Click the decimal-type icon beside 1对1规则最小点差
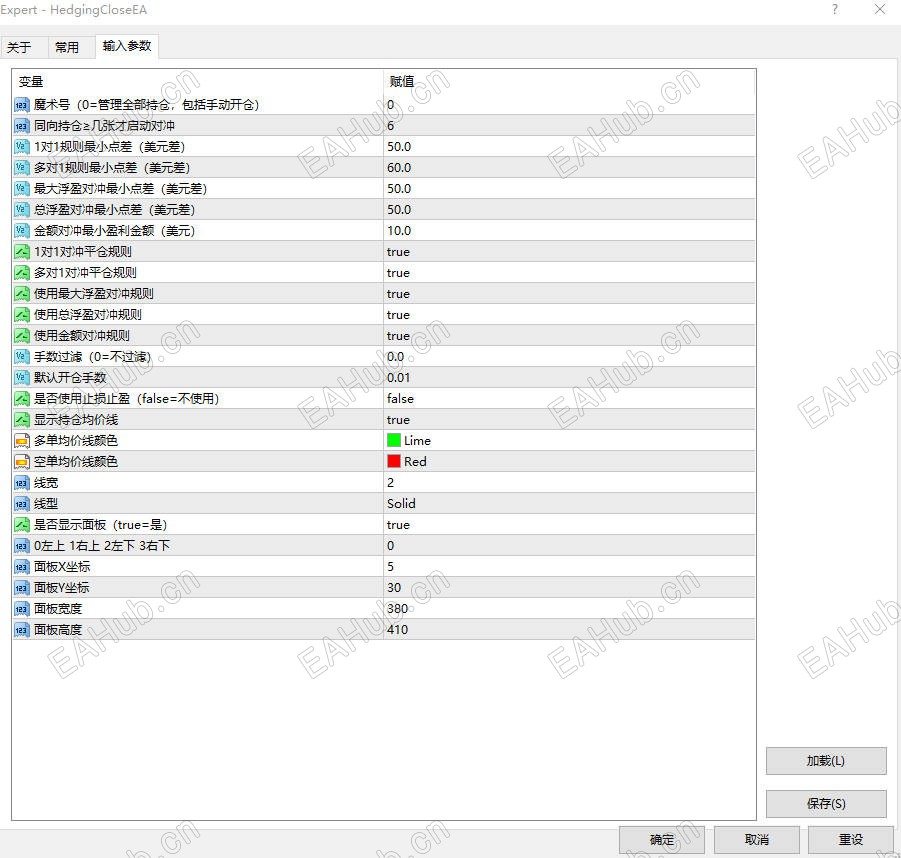Screen dimensions: 901x858 coord(21,147)
